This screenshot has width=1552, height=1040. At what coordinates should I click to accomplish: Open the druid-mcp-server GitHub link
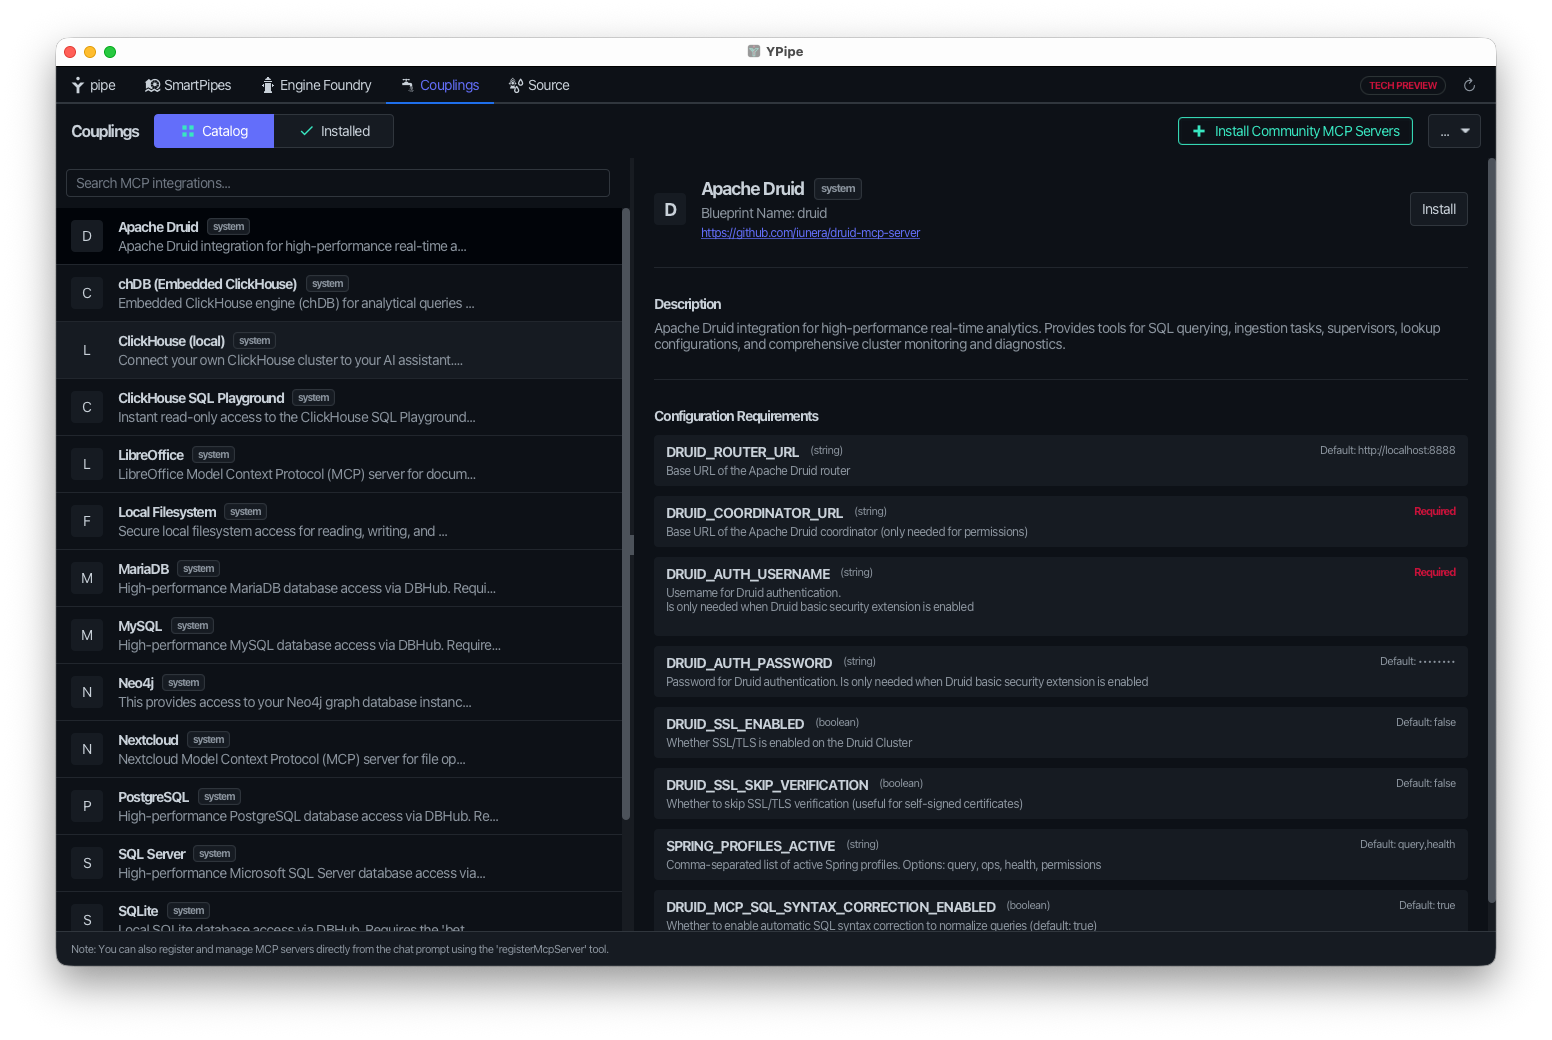pyautogui.click(x=810, y=233)
